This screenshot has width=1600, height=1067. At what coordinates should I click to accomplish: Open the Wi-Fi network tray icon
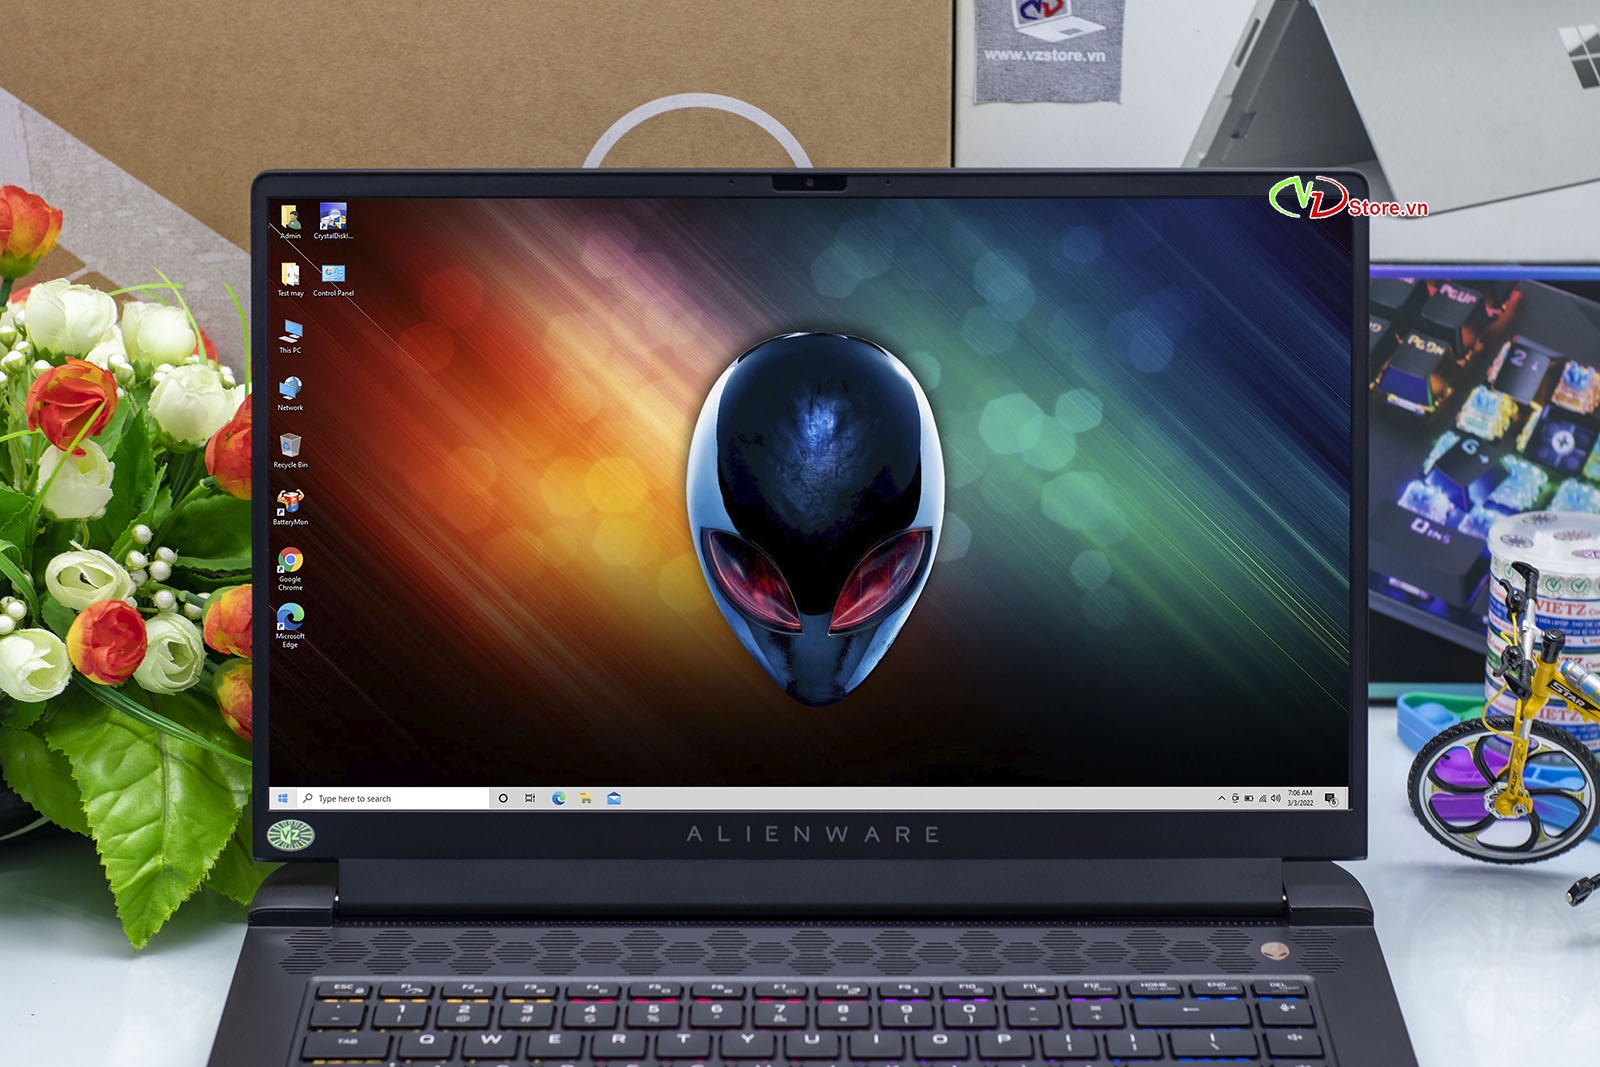click(x=1262, y=798)
